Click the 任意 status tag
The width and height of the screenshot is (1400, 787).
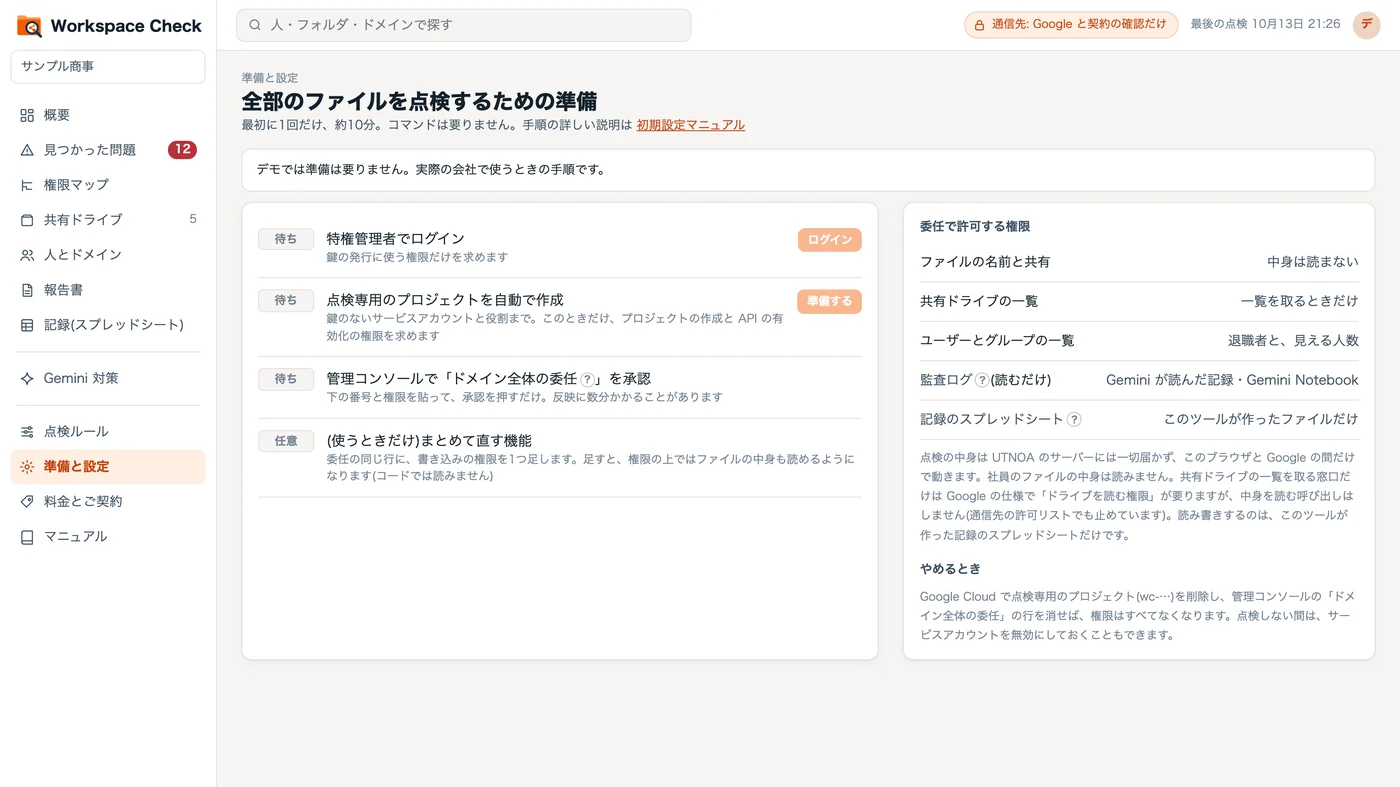(286, 441)
